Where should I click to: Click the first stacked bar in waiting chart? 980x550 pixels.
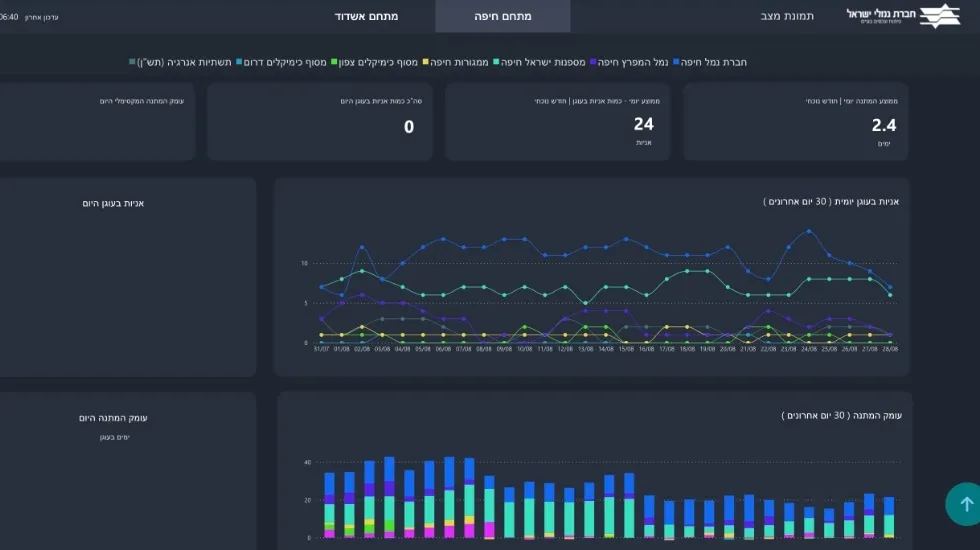click(329, 506)
